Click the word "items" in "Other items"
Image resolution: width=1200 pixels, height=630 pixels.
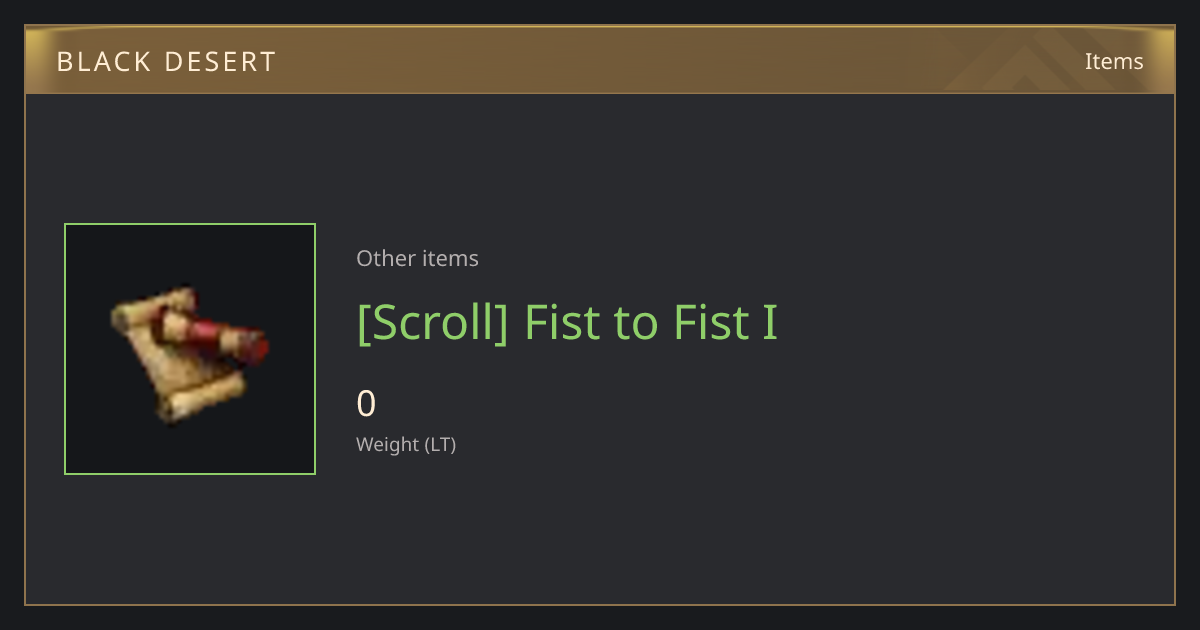(x=450, y=258)
